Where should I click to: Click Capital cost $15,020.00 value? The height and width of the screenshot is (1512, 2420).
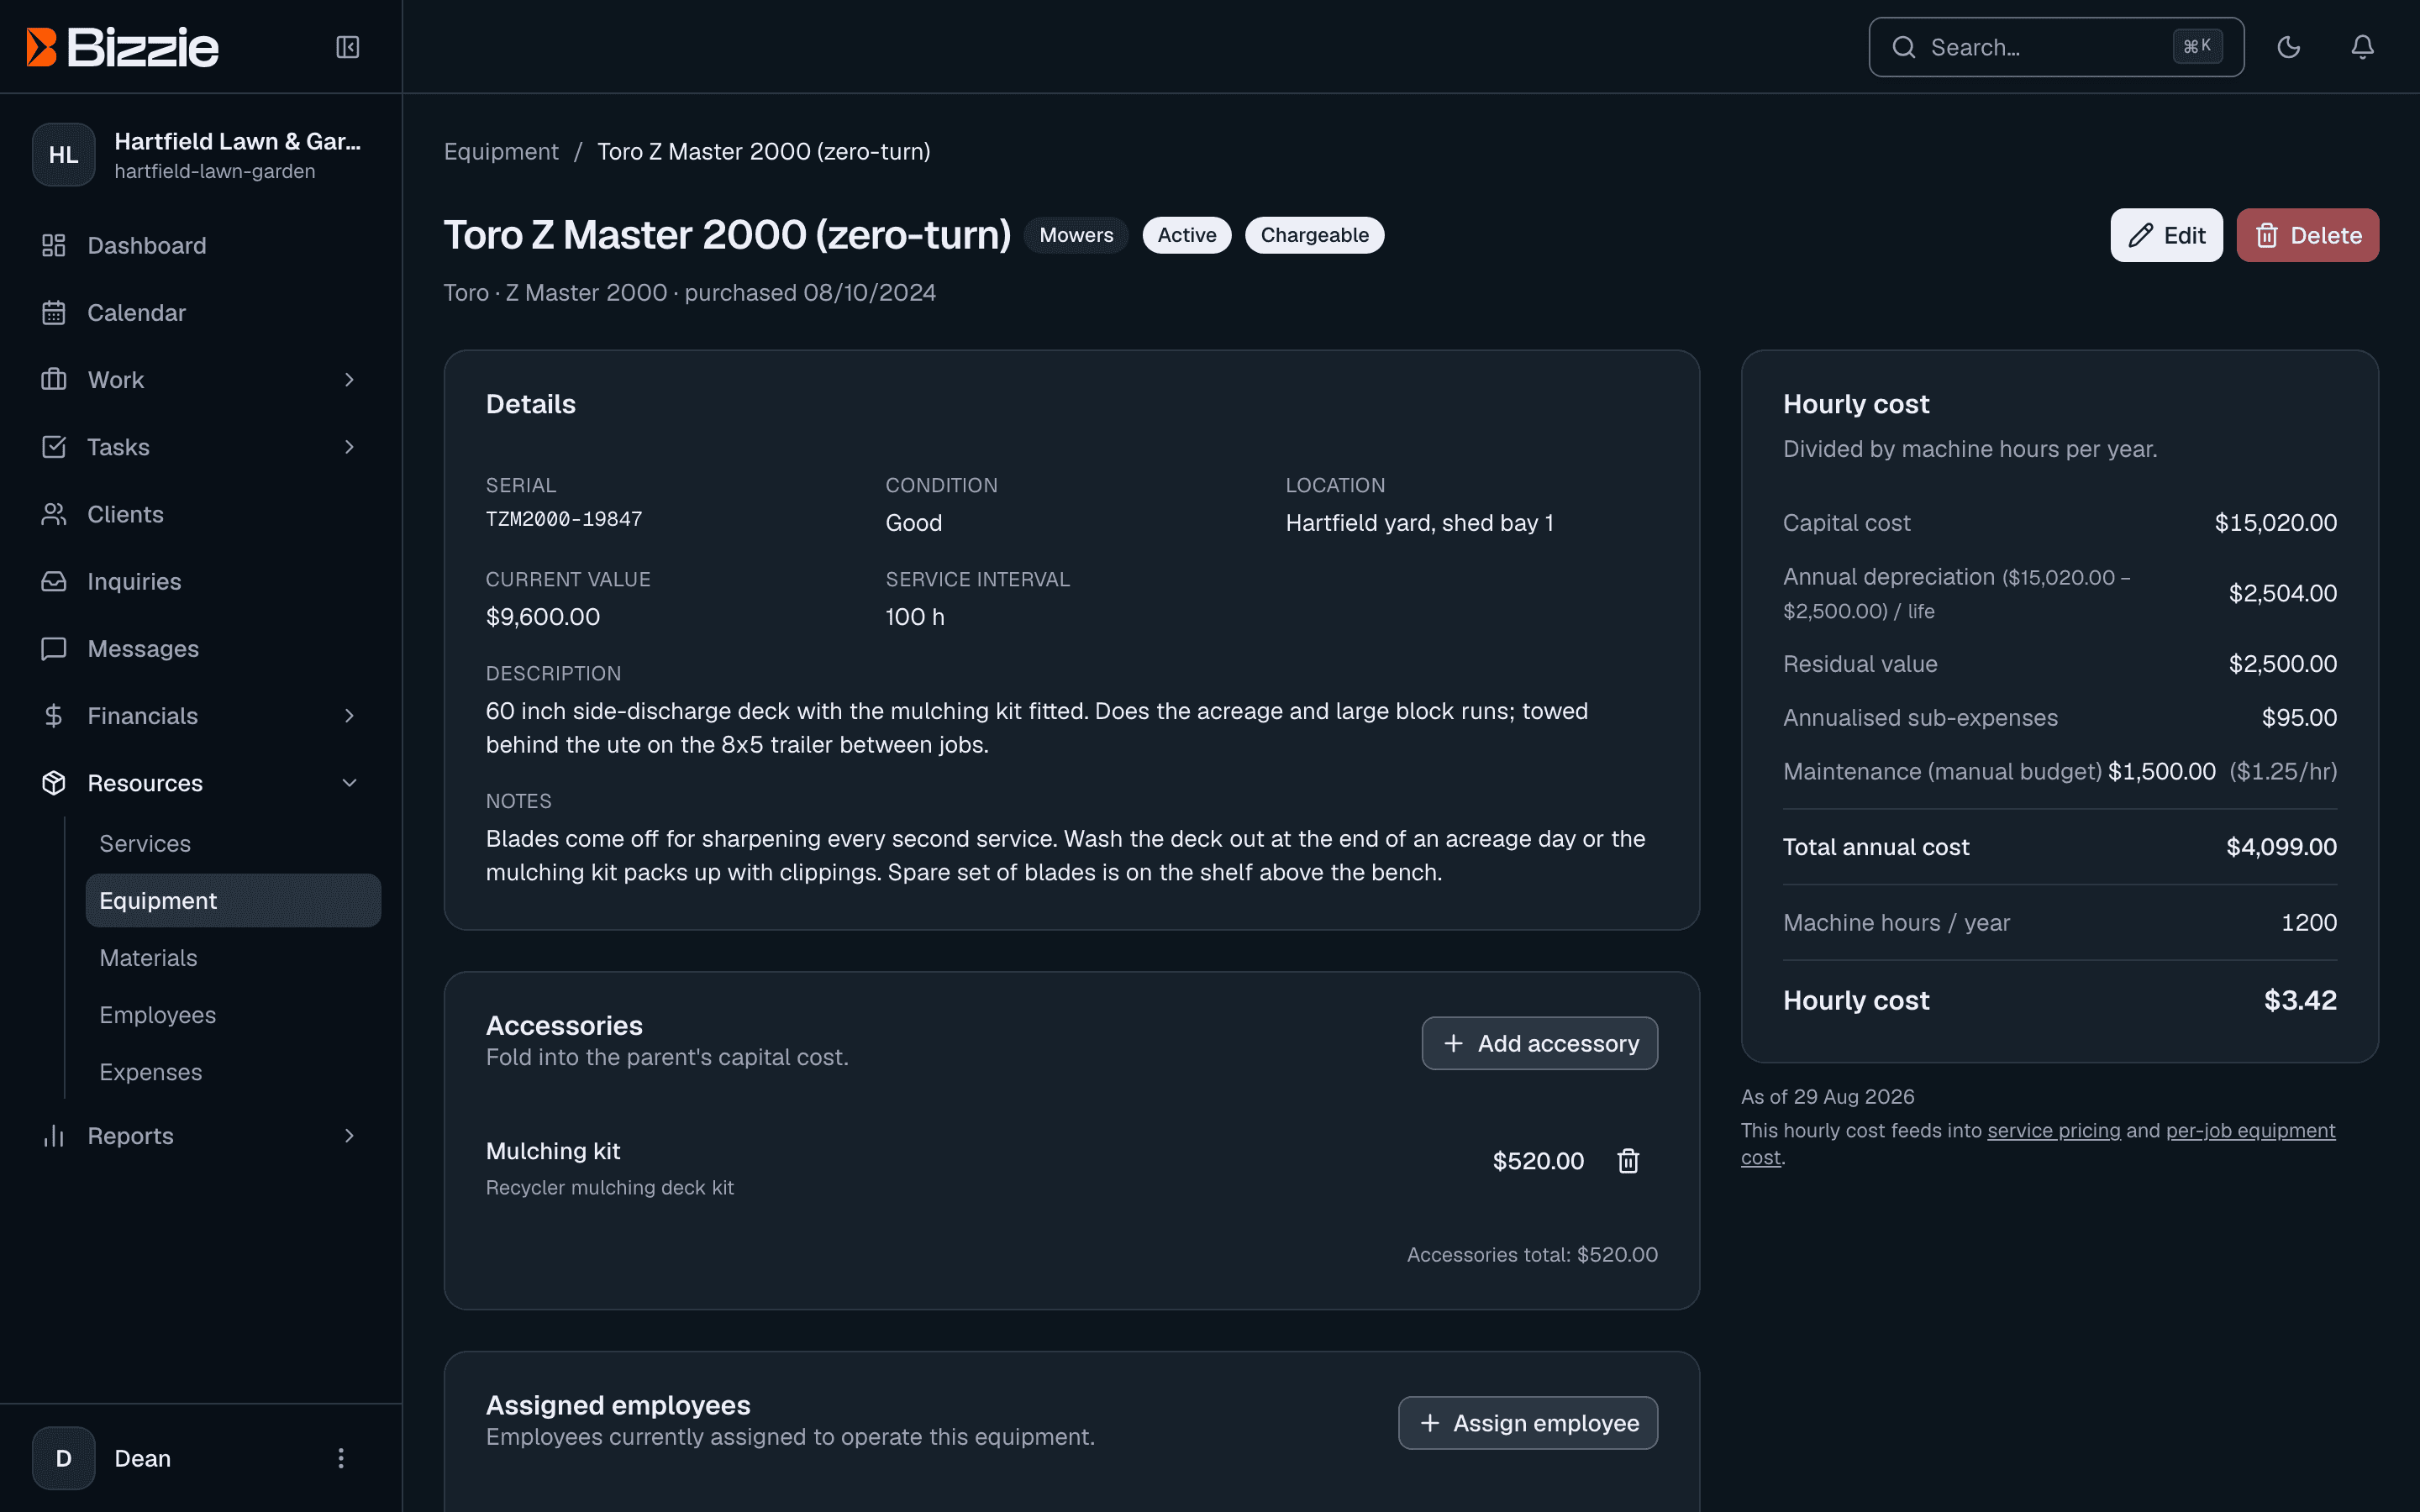[2275, 523]
